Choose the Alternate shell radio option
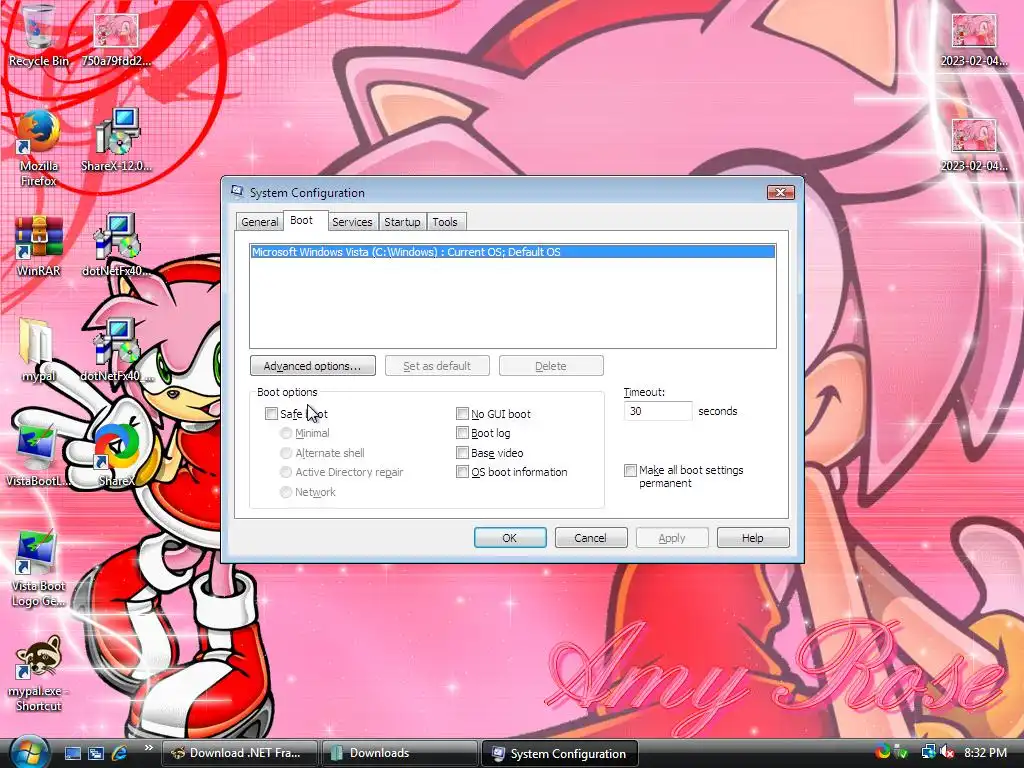The height and width of the screenshot is (768, 1024). [x=285, y=453]
